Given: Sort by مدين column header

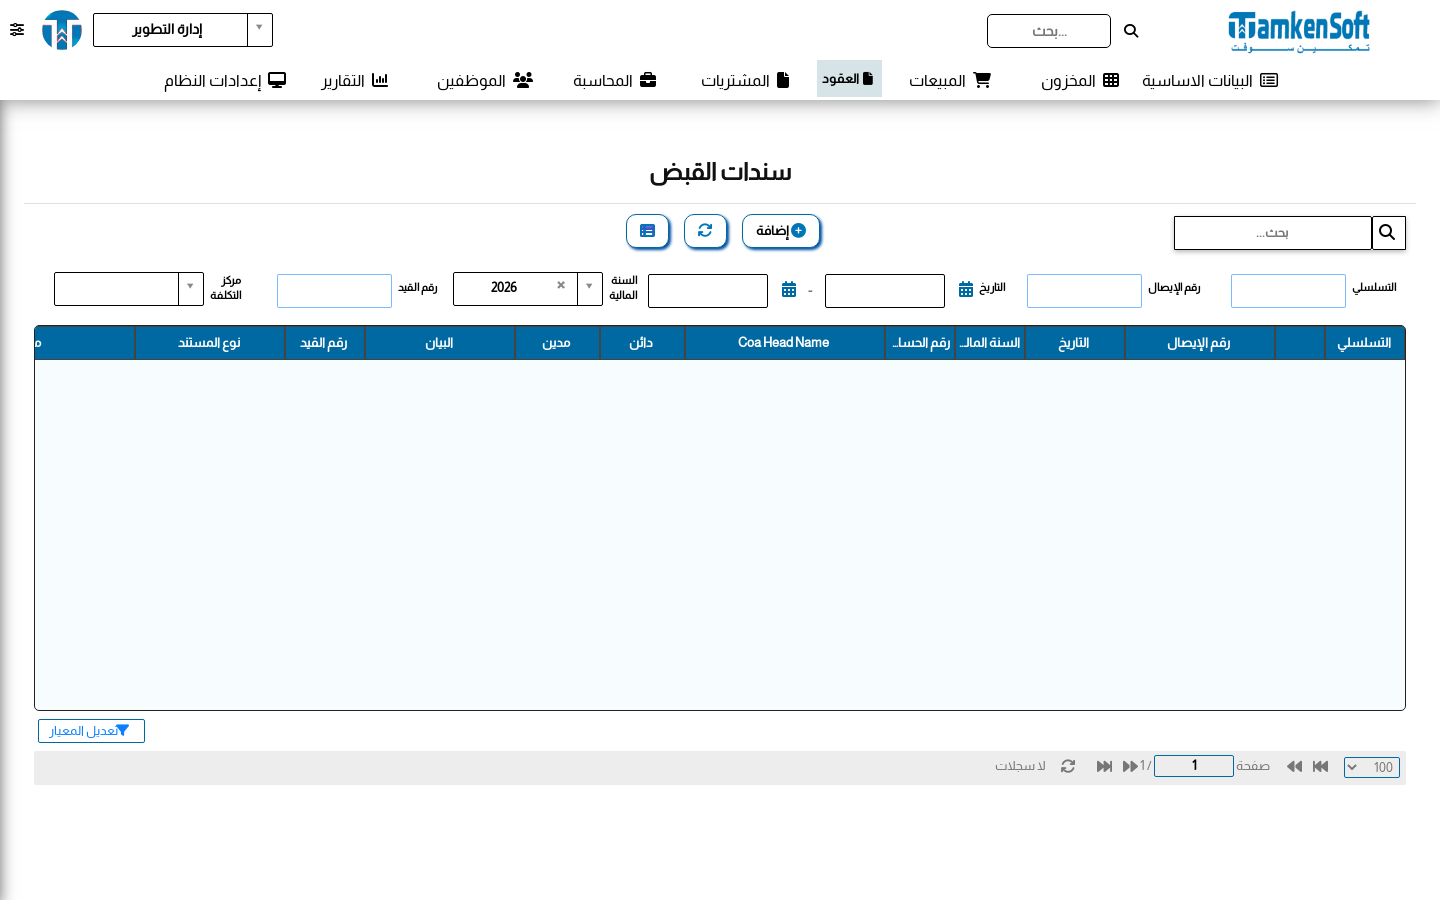Looking at the screenshot, I should click(556, 343).
